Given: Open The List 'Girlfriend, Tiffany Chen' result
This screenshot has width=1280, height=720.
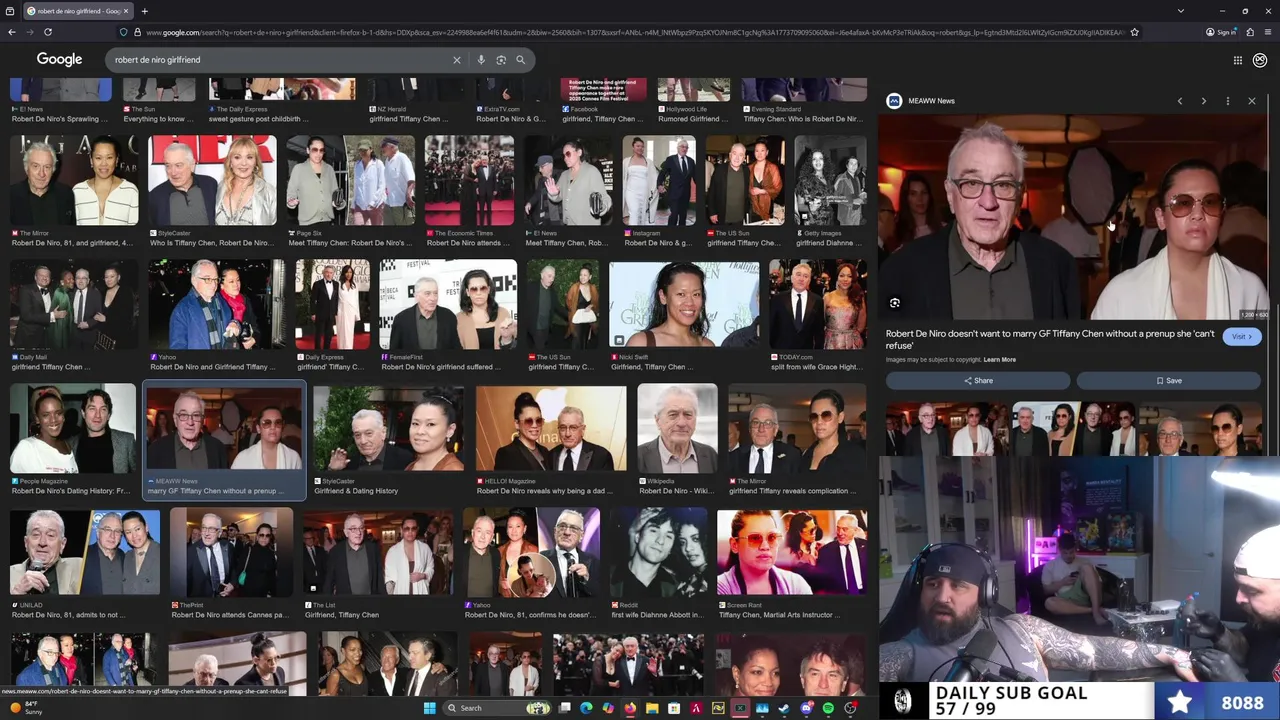Looking at the screenshot, I should click(378, 563).
